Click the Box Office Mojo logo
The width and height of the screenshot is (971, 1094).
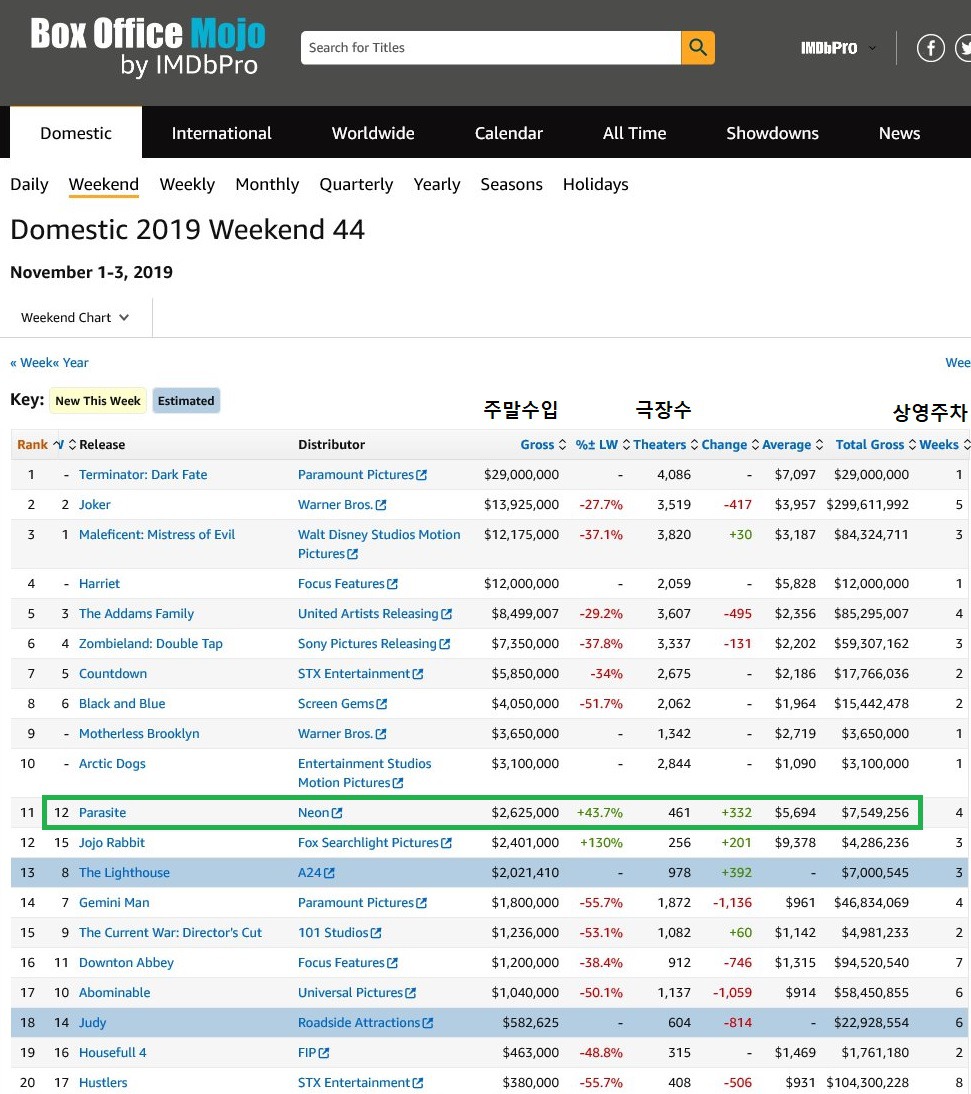(148, 47)
